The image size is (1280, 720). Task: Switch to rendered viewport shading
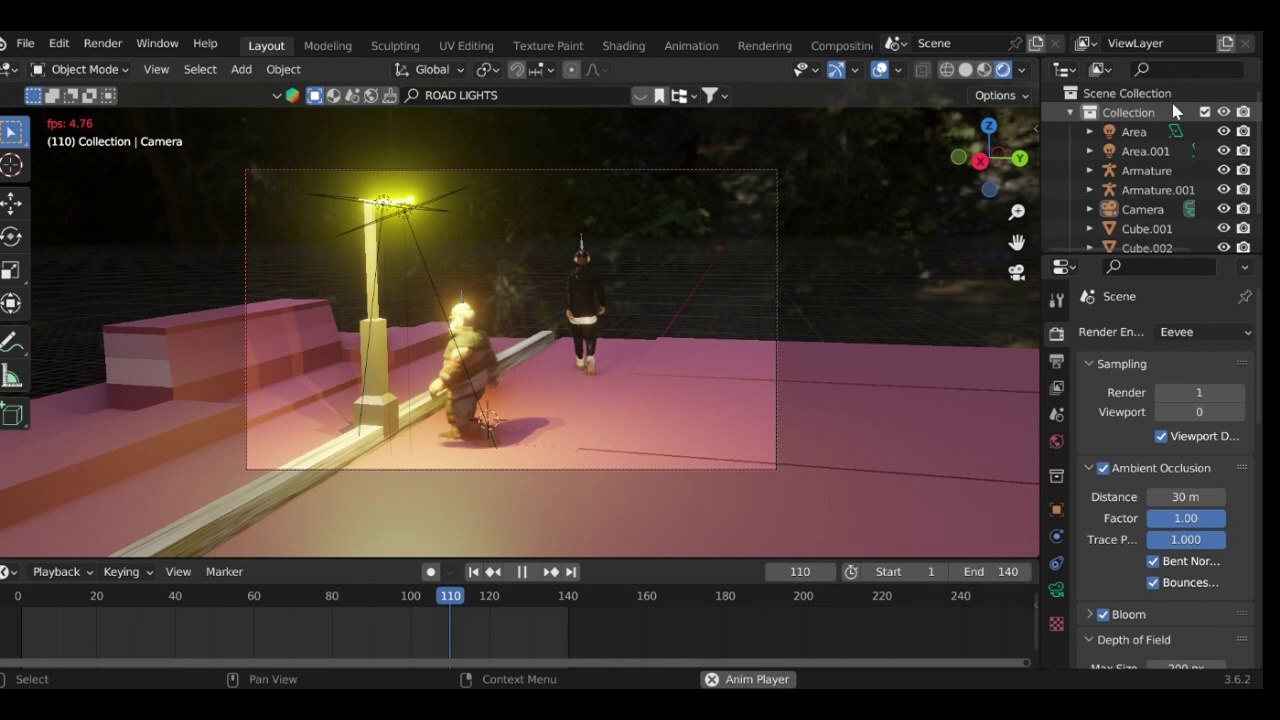pos(1003,70)
